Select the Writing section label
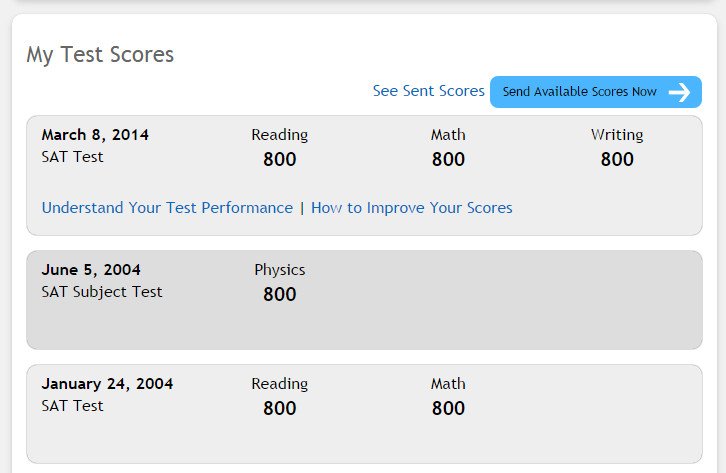The width and height of the screenshot is (726, 473). (617, 135)
